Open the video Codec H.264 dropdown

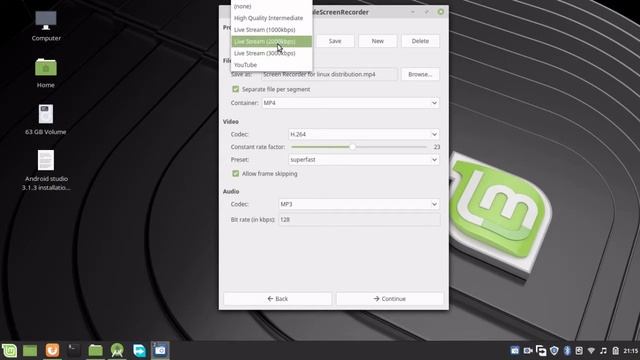coord(364,134)
